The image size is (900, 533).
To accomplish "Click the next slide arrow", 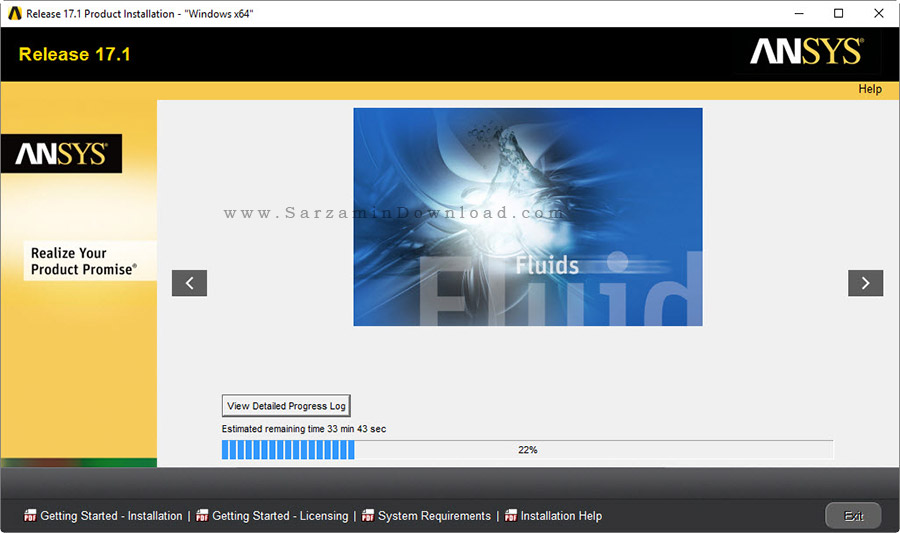I will tap(865, 283).
